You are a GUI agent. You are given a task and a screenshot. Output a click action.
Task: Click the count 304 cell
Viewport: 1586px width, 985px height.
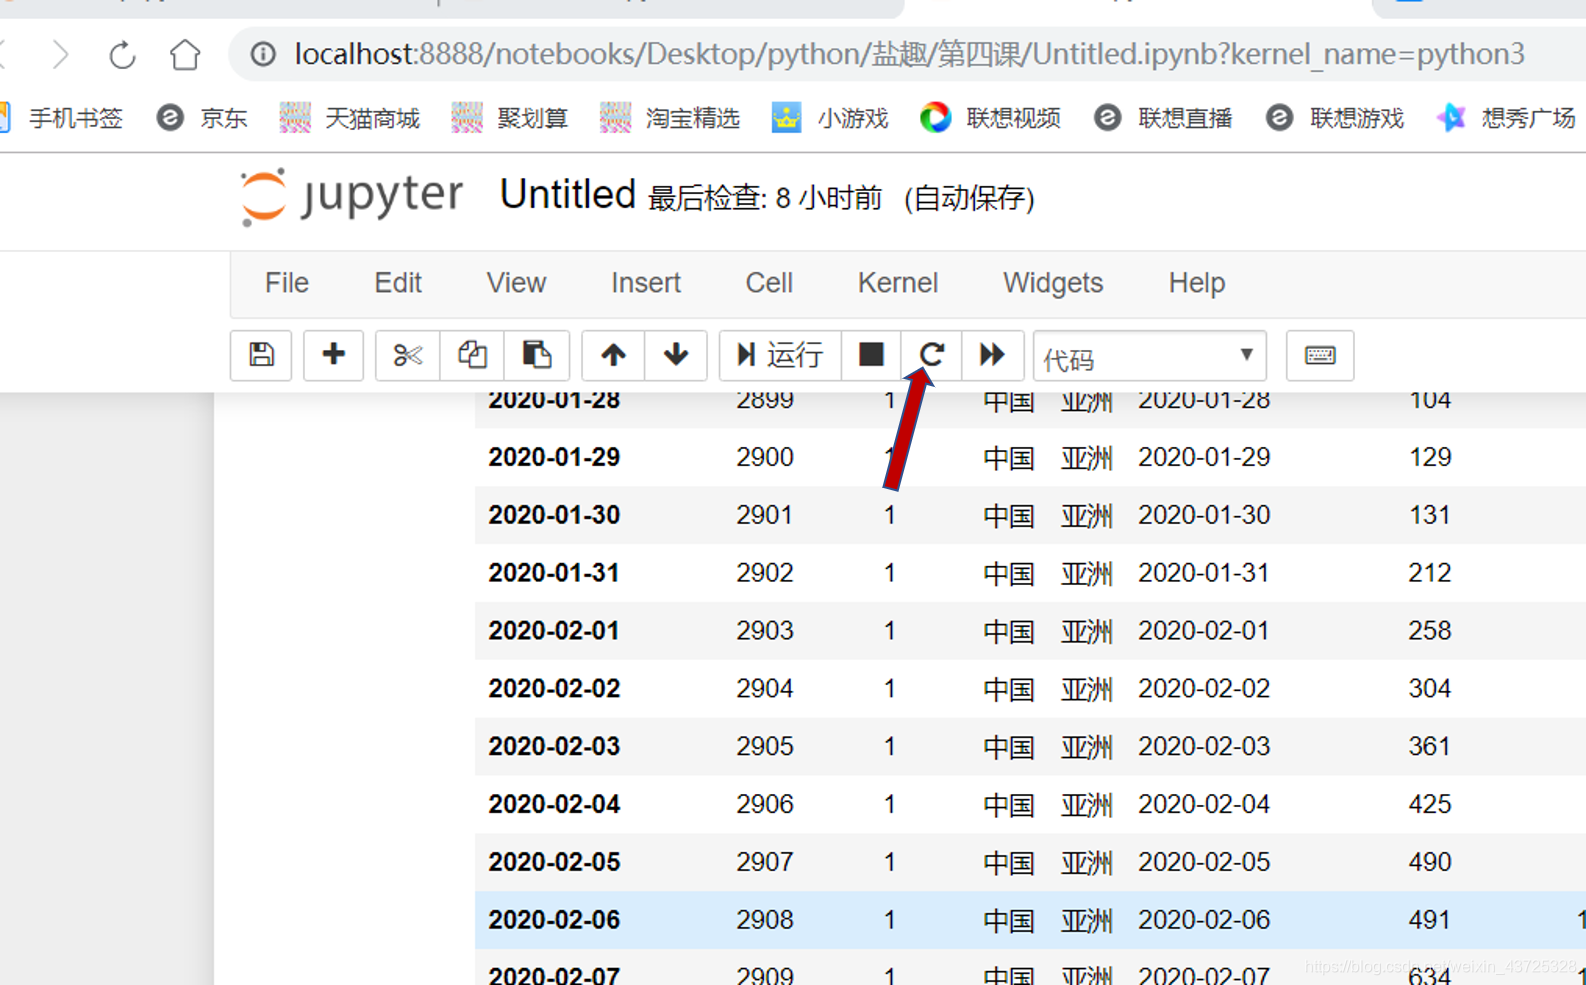click(x=1430, y=689)
